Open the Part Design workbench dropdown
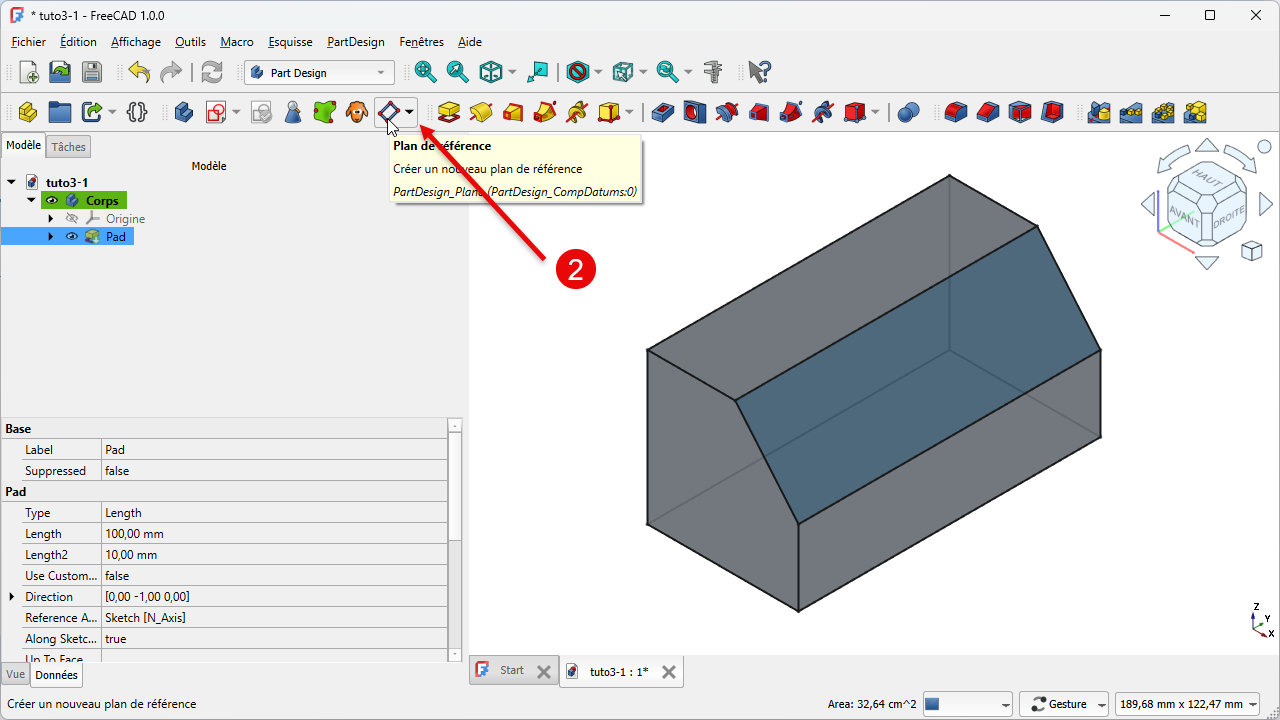This screenshot has height=720, width=1280. [x=319, y=72]
